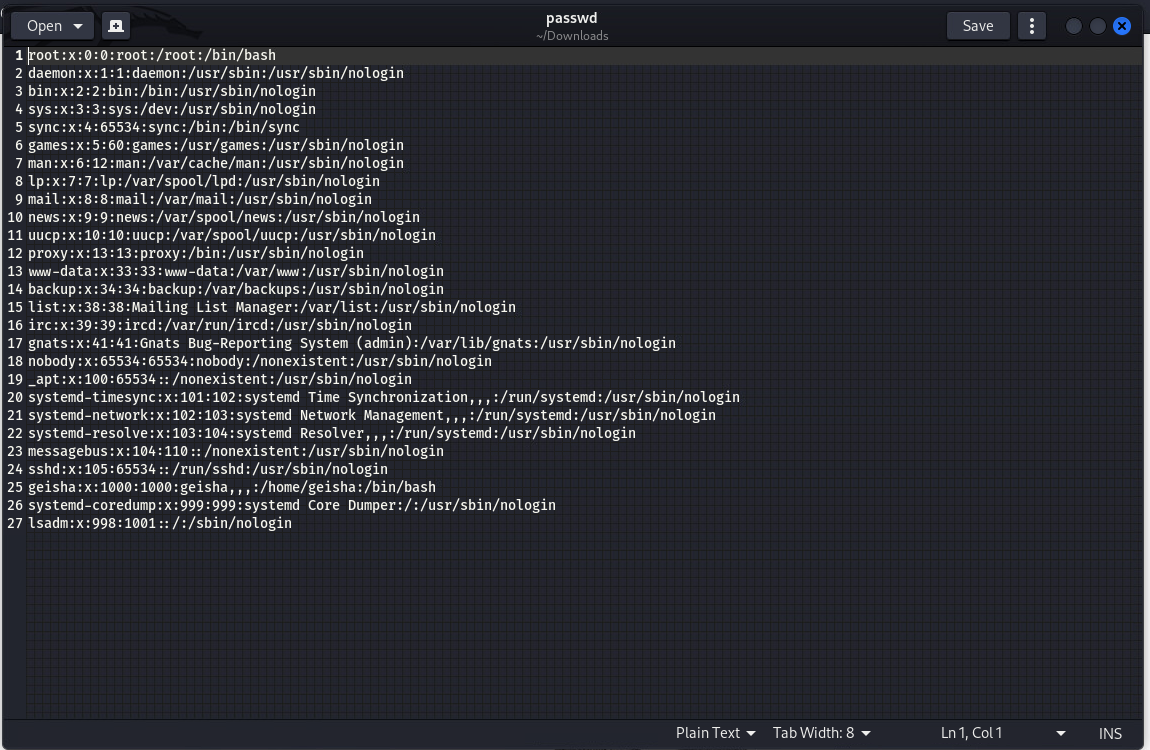Select the games:x:5:60 line
Viewport: 1150px width, 750px height.
point(216,145)
